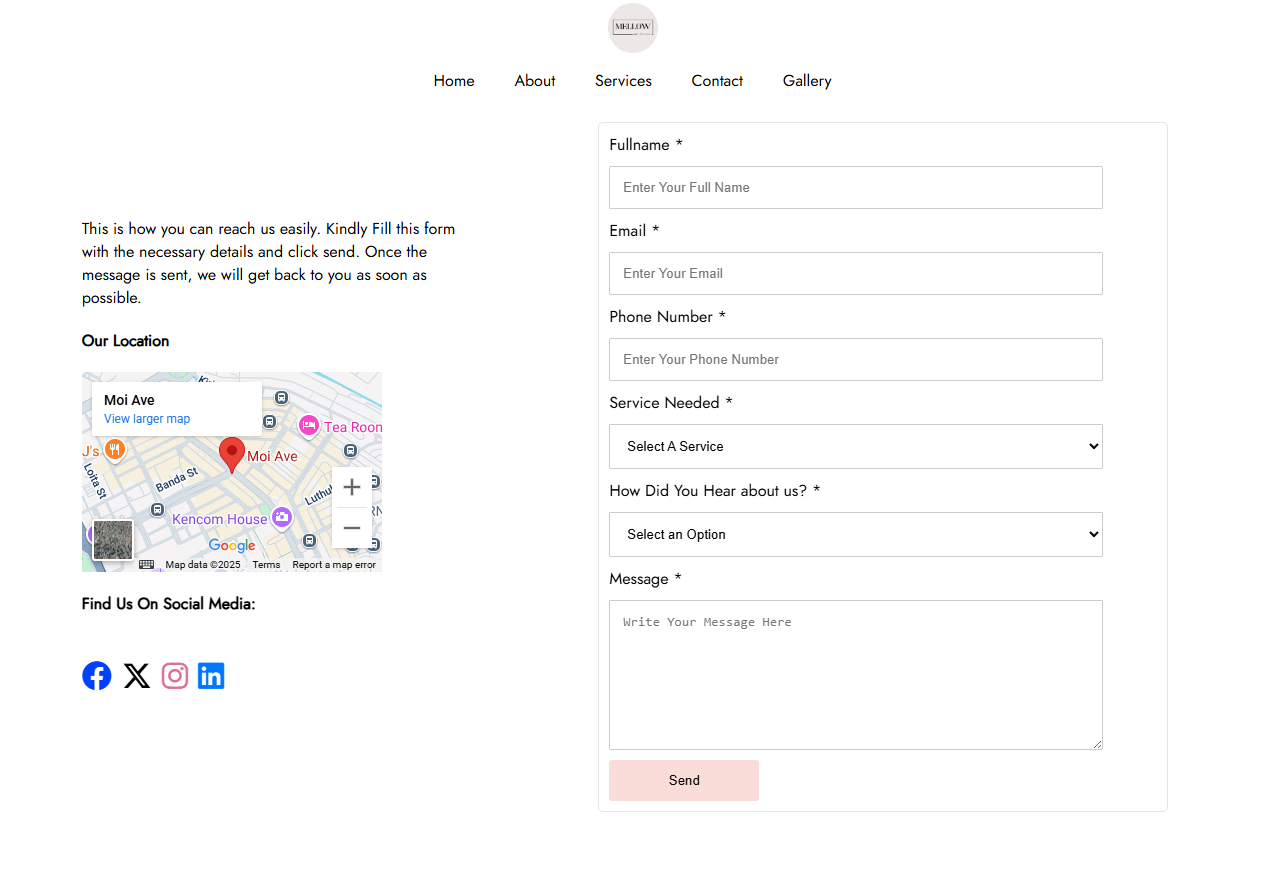Click the X (Twitter) icon
The image size is (1263, 883).
point(136,675)
